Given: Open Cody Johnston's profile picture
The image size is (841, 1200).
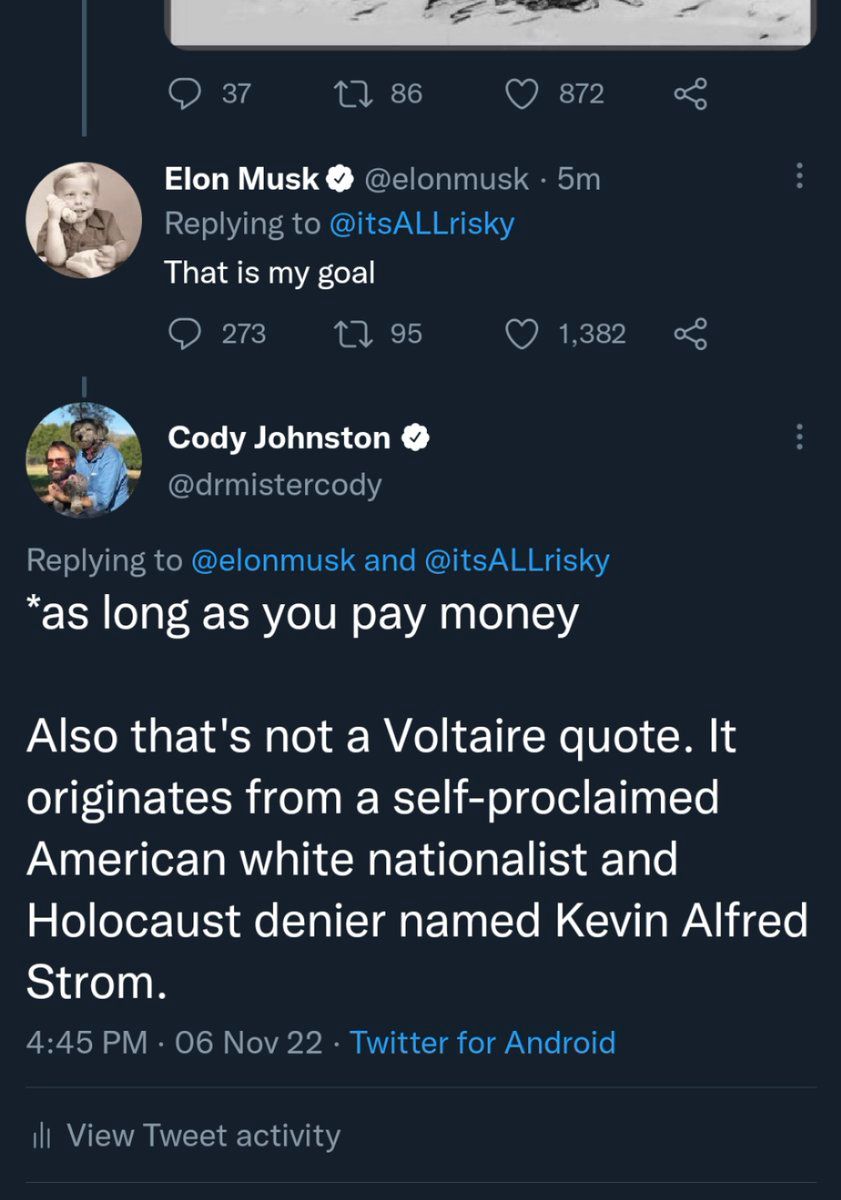Looking at the screenshot, I should [83, 460].
